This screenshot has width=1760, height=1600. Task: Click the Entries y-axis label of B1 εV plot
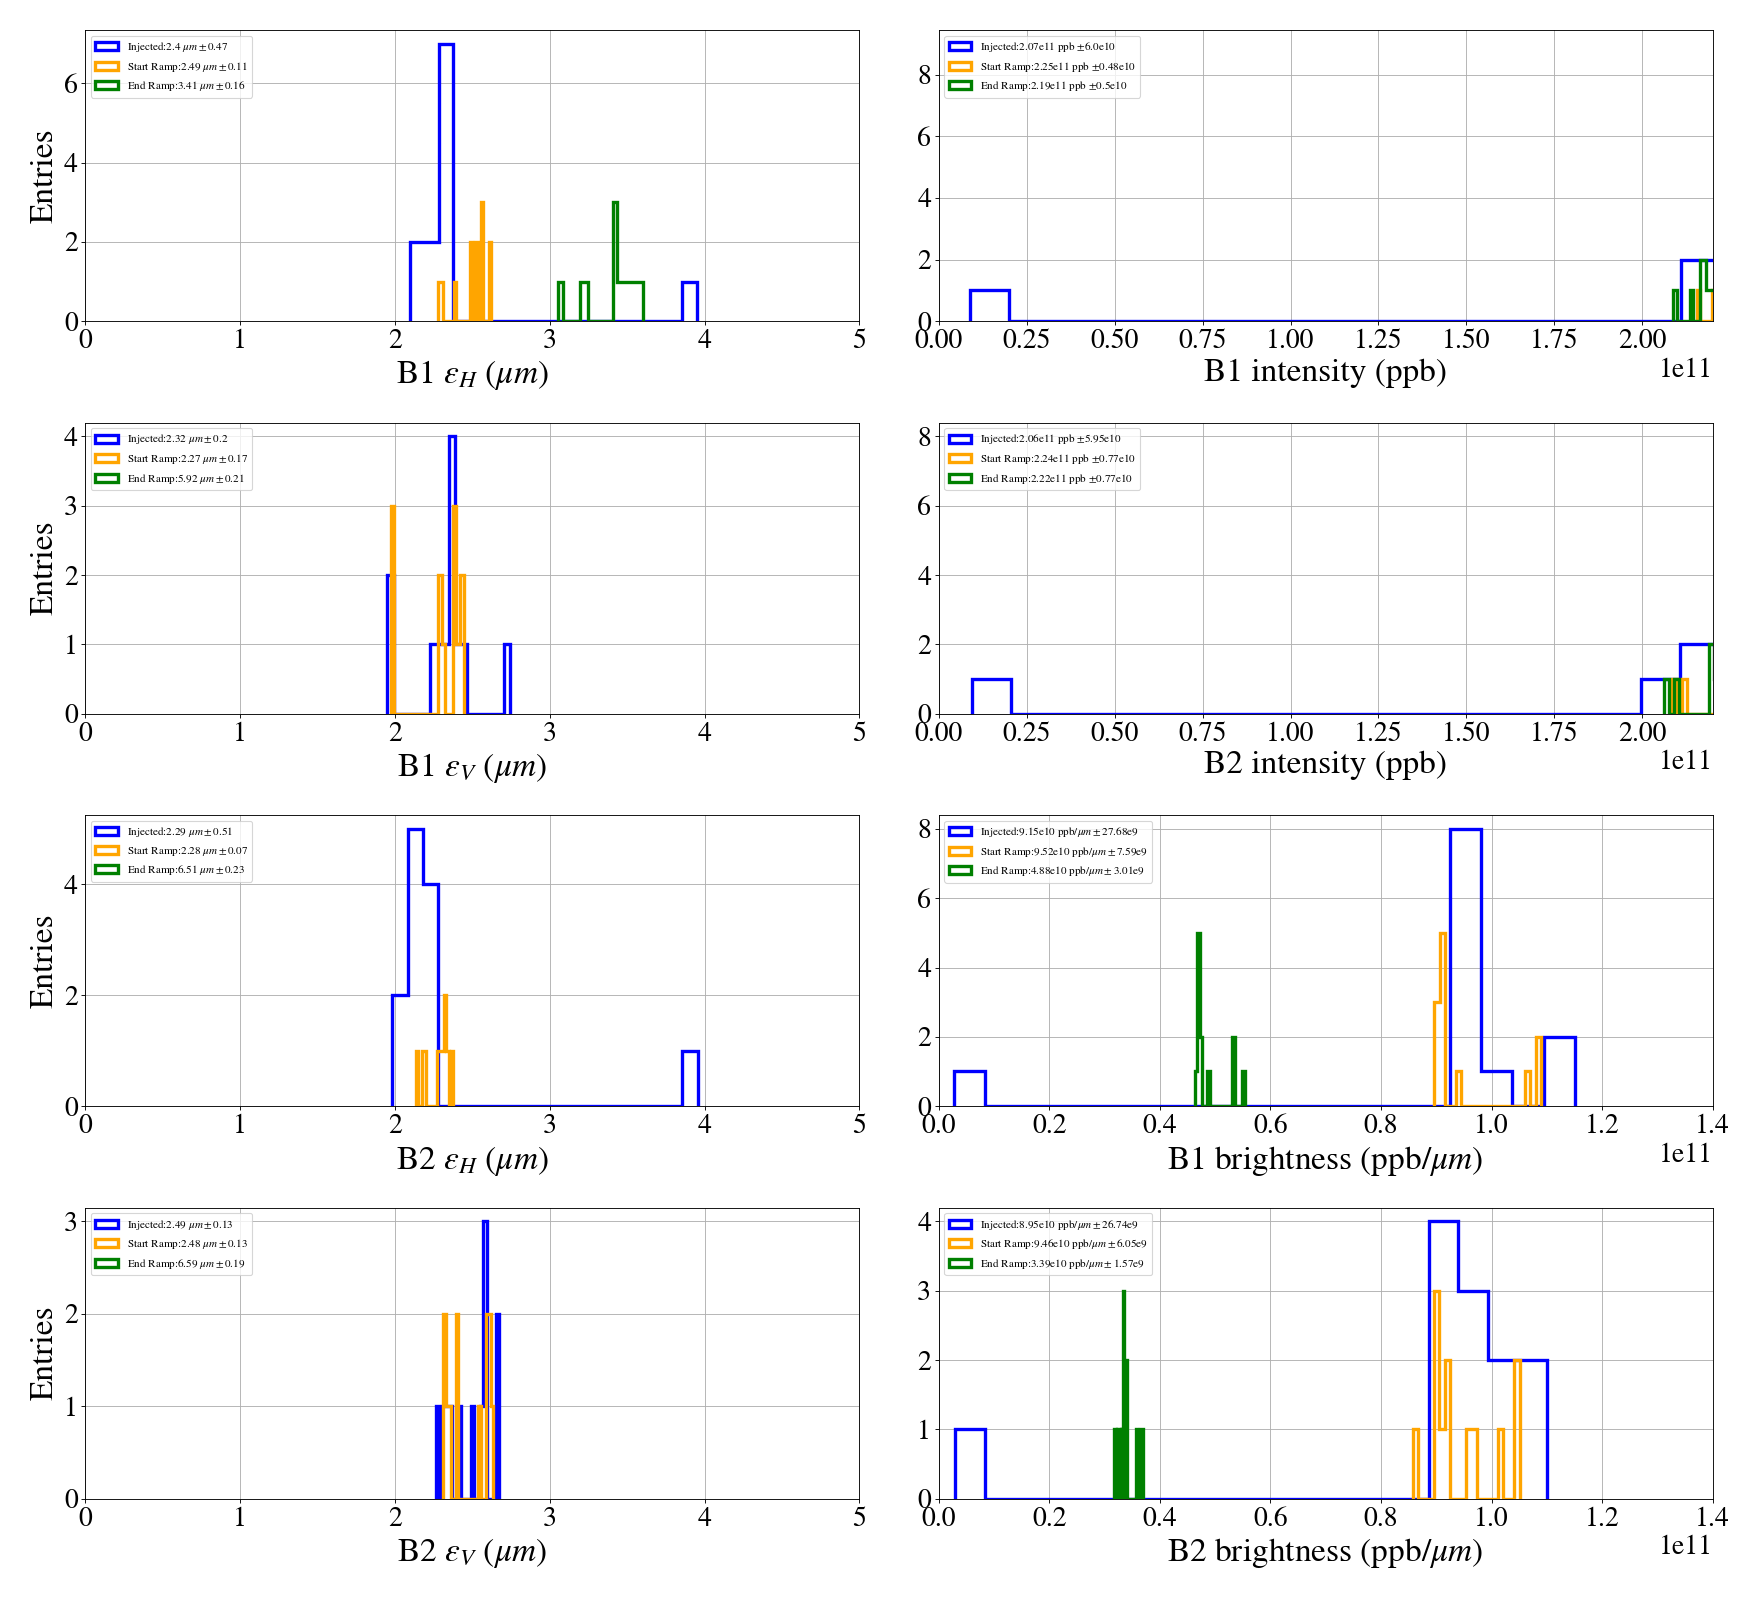[x=42, y=568]
